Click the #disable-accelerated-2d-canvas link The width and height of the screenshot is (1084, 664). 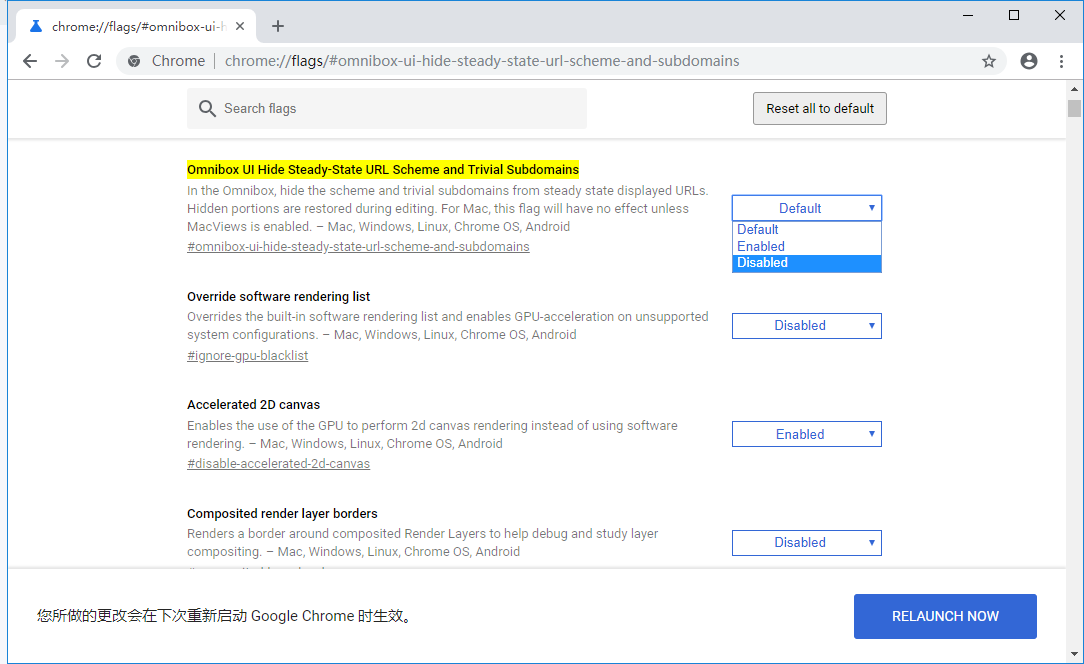(279, 464)
